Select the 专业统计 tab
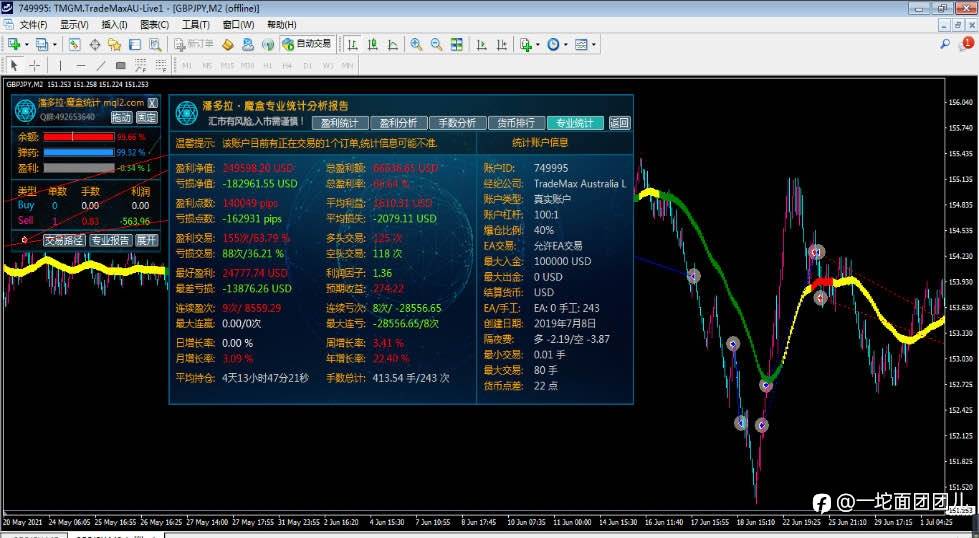 [575, 123]
